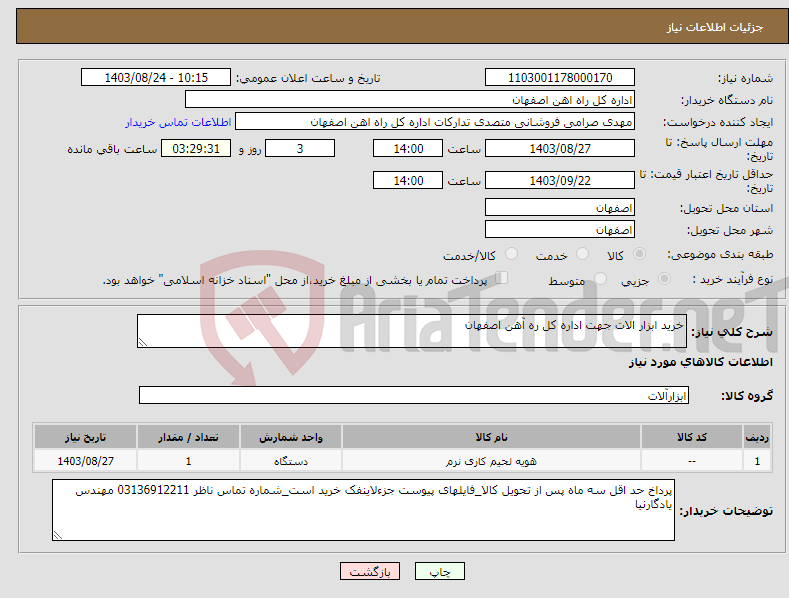The image size is (789, 598).
Task: Click the تاریخ نیاز column header
Action: click(86, 437)
